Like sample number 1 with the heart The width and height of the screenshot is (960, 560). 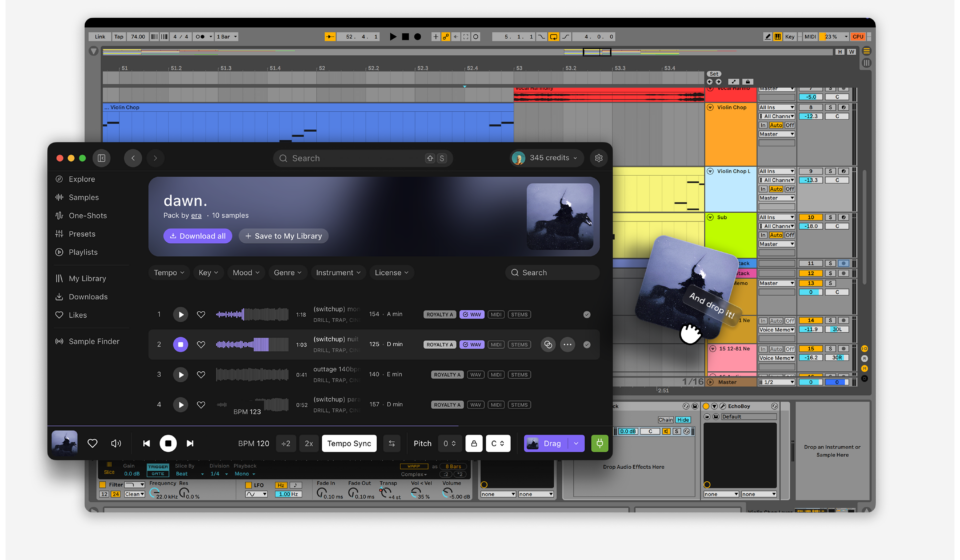pyautogui.click(x=201, y=315)
